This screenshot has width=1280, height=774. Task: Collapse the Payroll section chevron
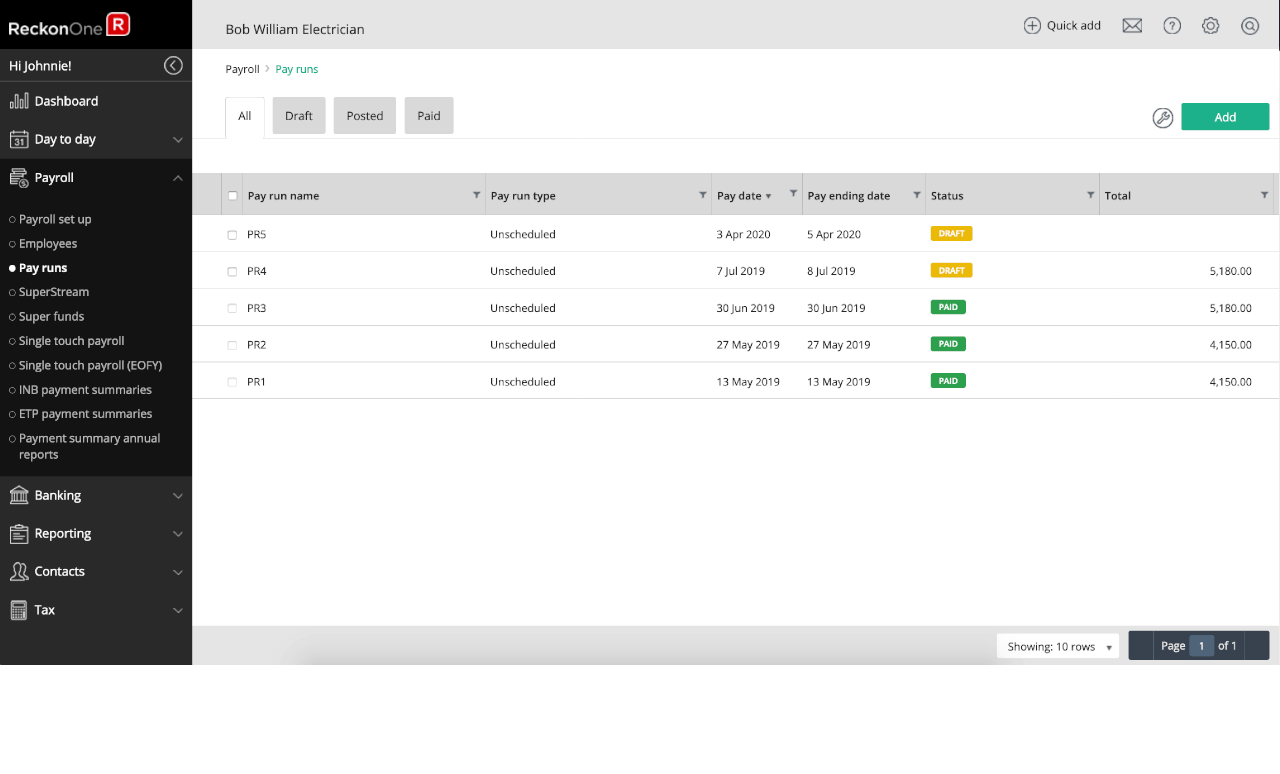pyautogui.click(x=178, y=178)
